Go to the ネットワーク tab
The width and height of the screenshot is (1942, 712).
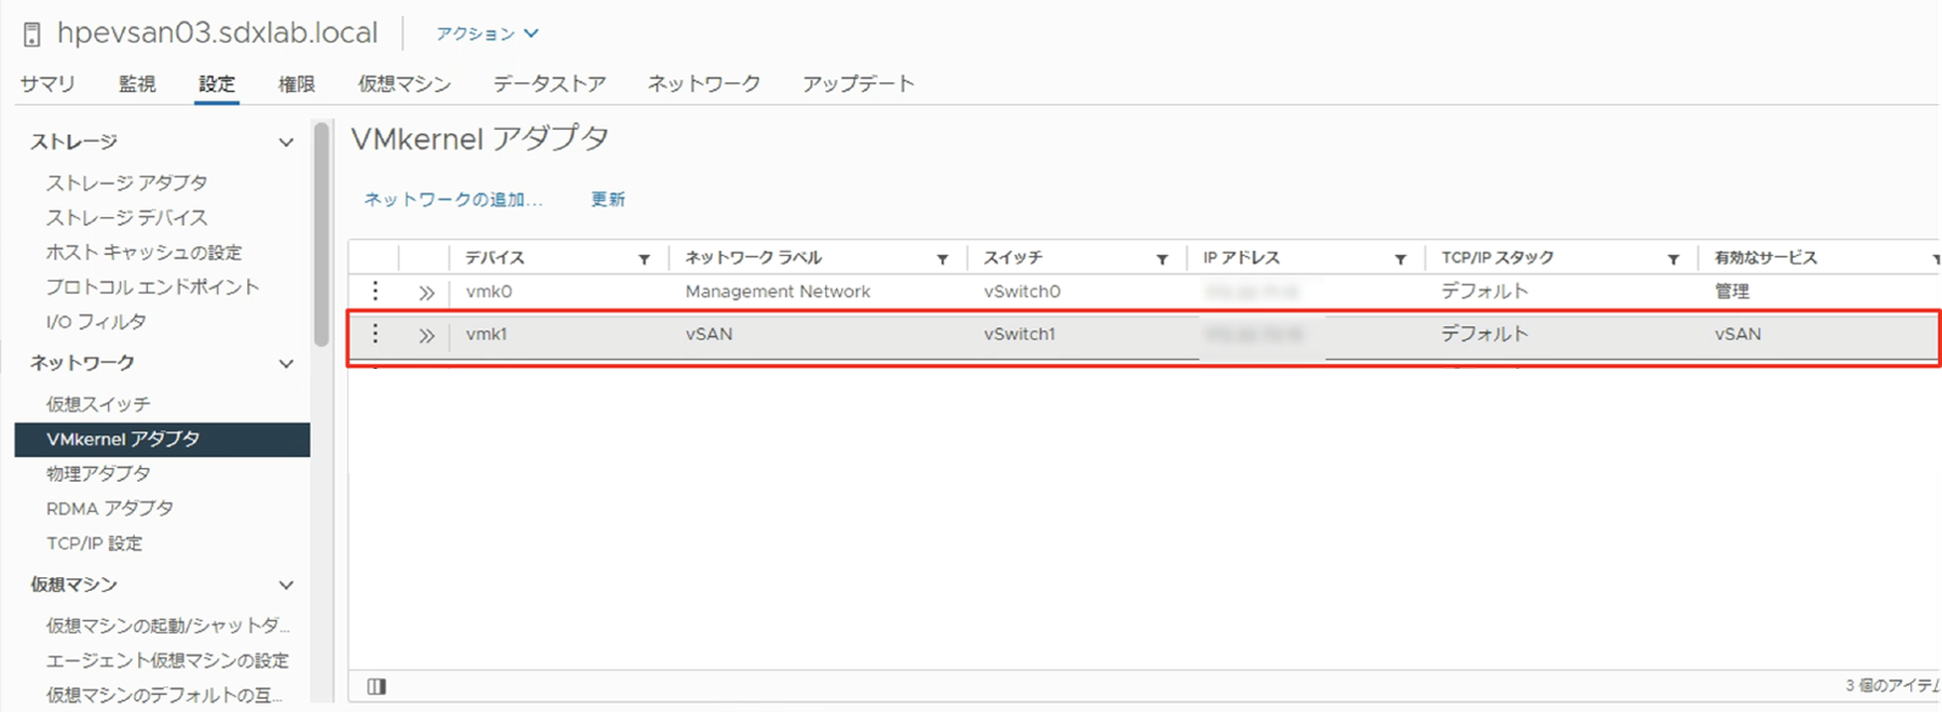pos(704,84)
